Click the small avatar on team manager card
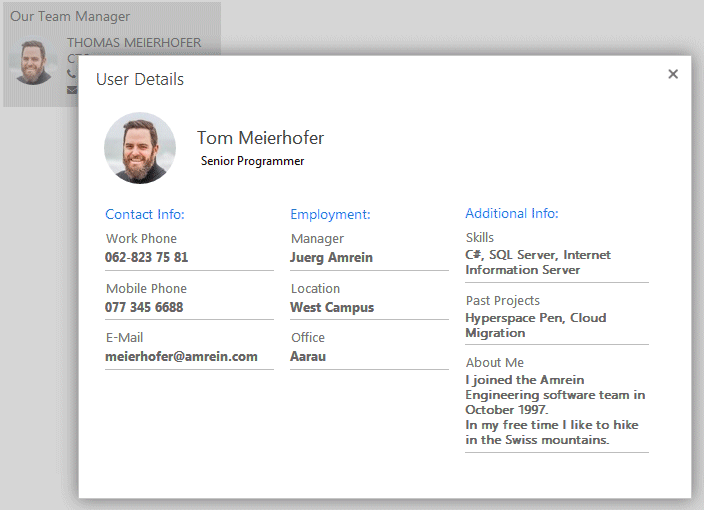704x510 pixels. click(34, 63)
